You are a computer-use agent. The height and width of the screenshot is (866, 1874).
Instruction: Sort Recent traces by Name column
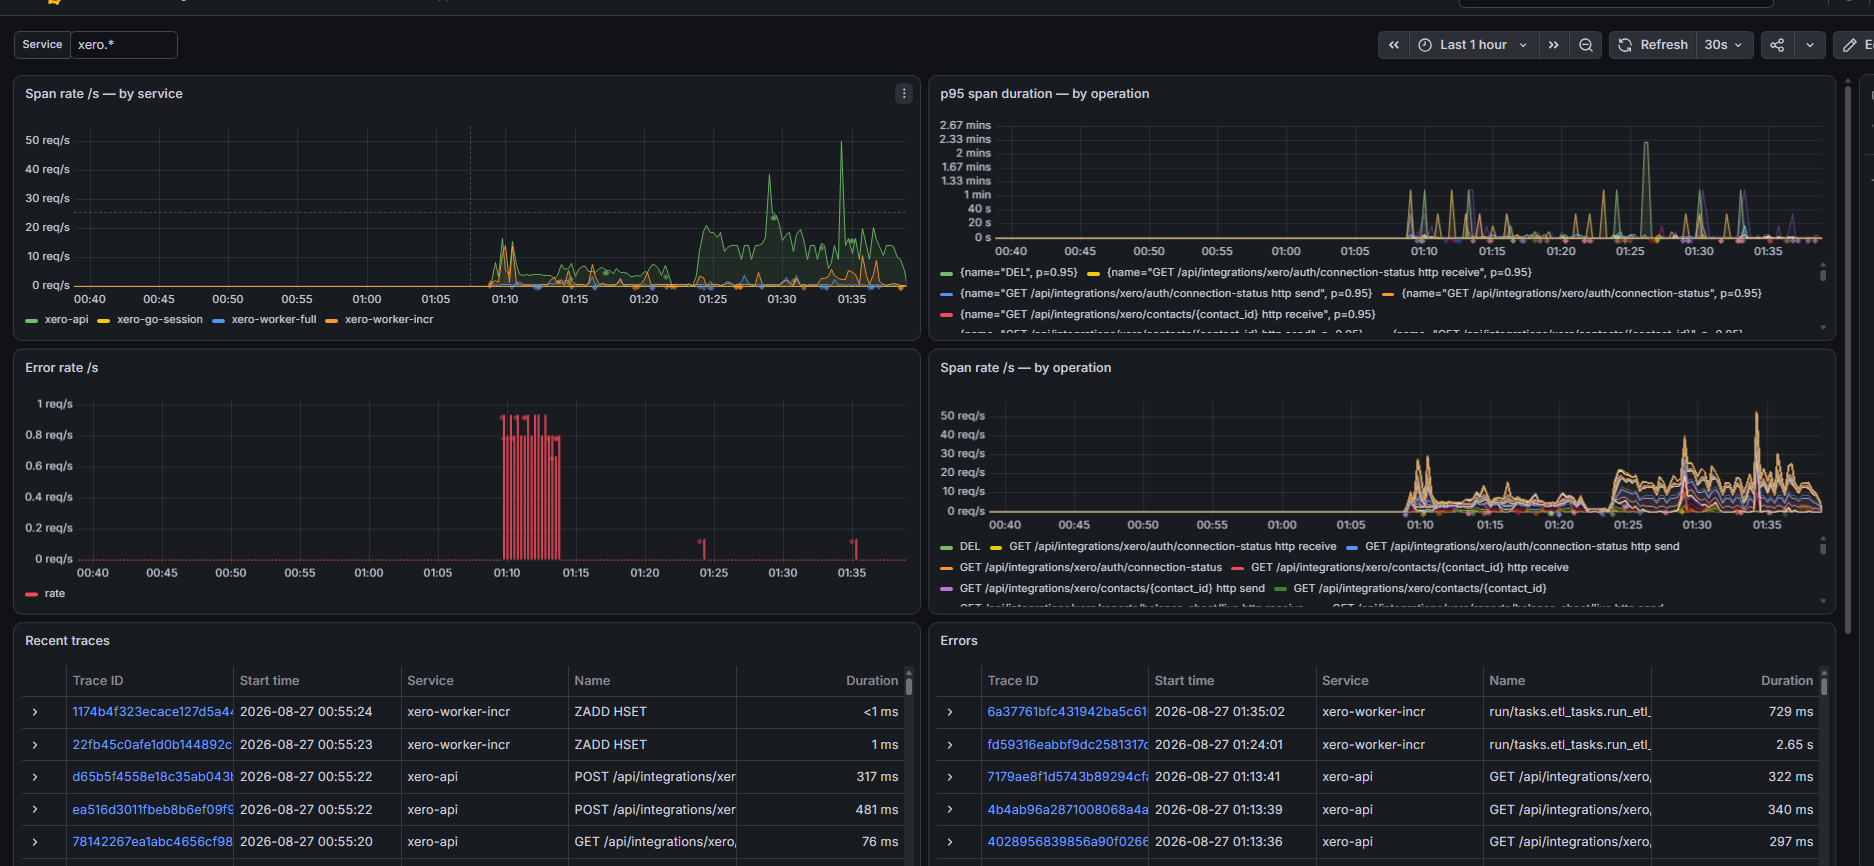(x=592, y=681)
